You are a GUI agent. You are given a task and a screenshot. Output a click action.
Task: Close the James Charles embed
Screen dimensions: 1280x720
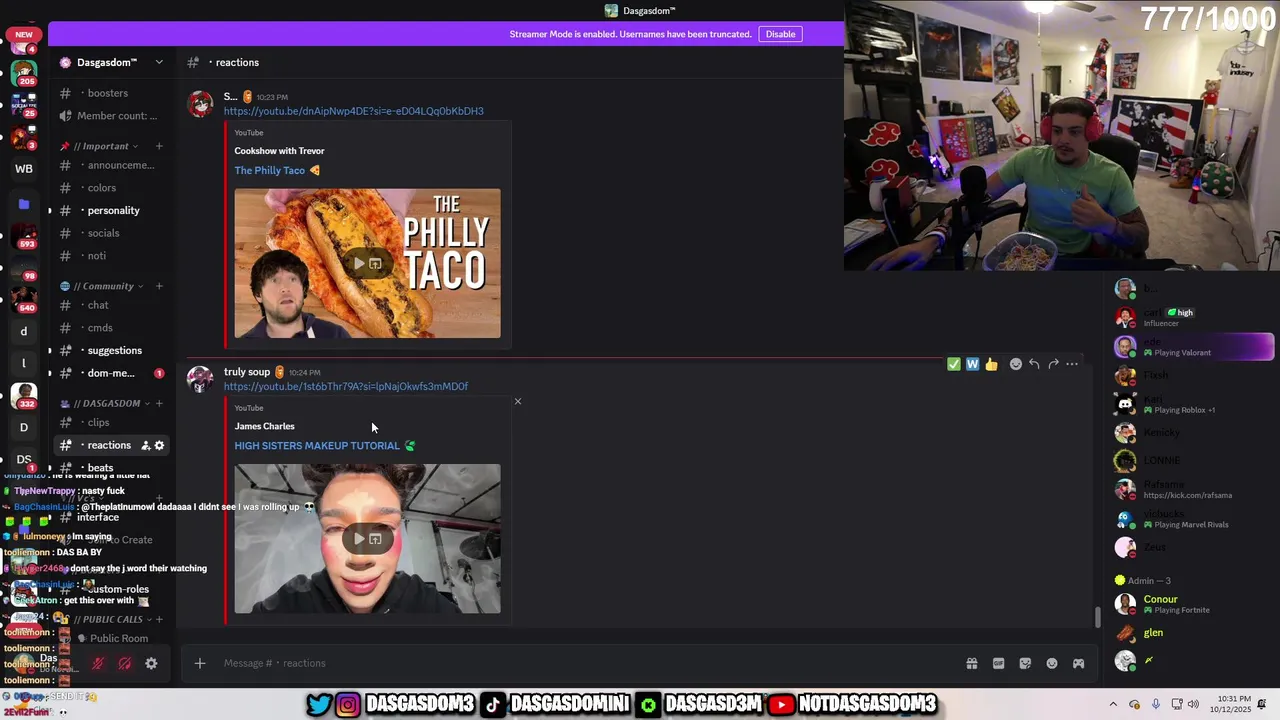click(518, 401)
